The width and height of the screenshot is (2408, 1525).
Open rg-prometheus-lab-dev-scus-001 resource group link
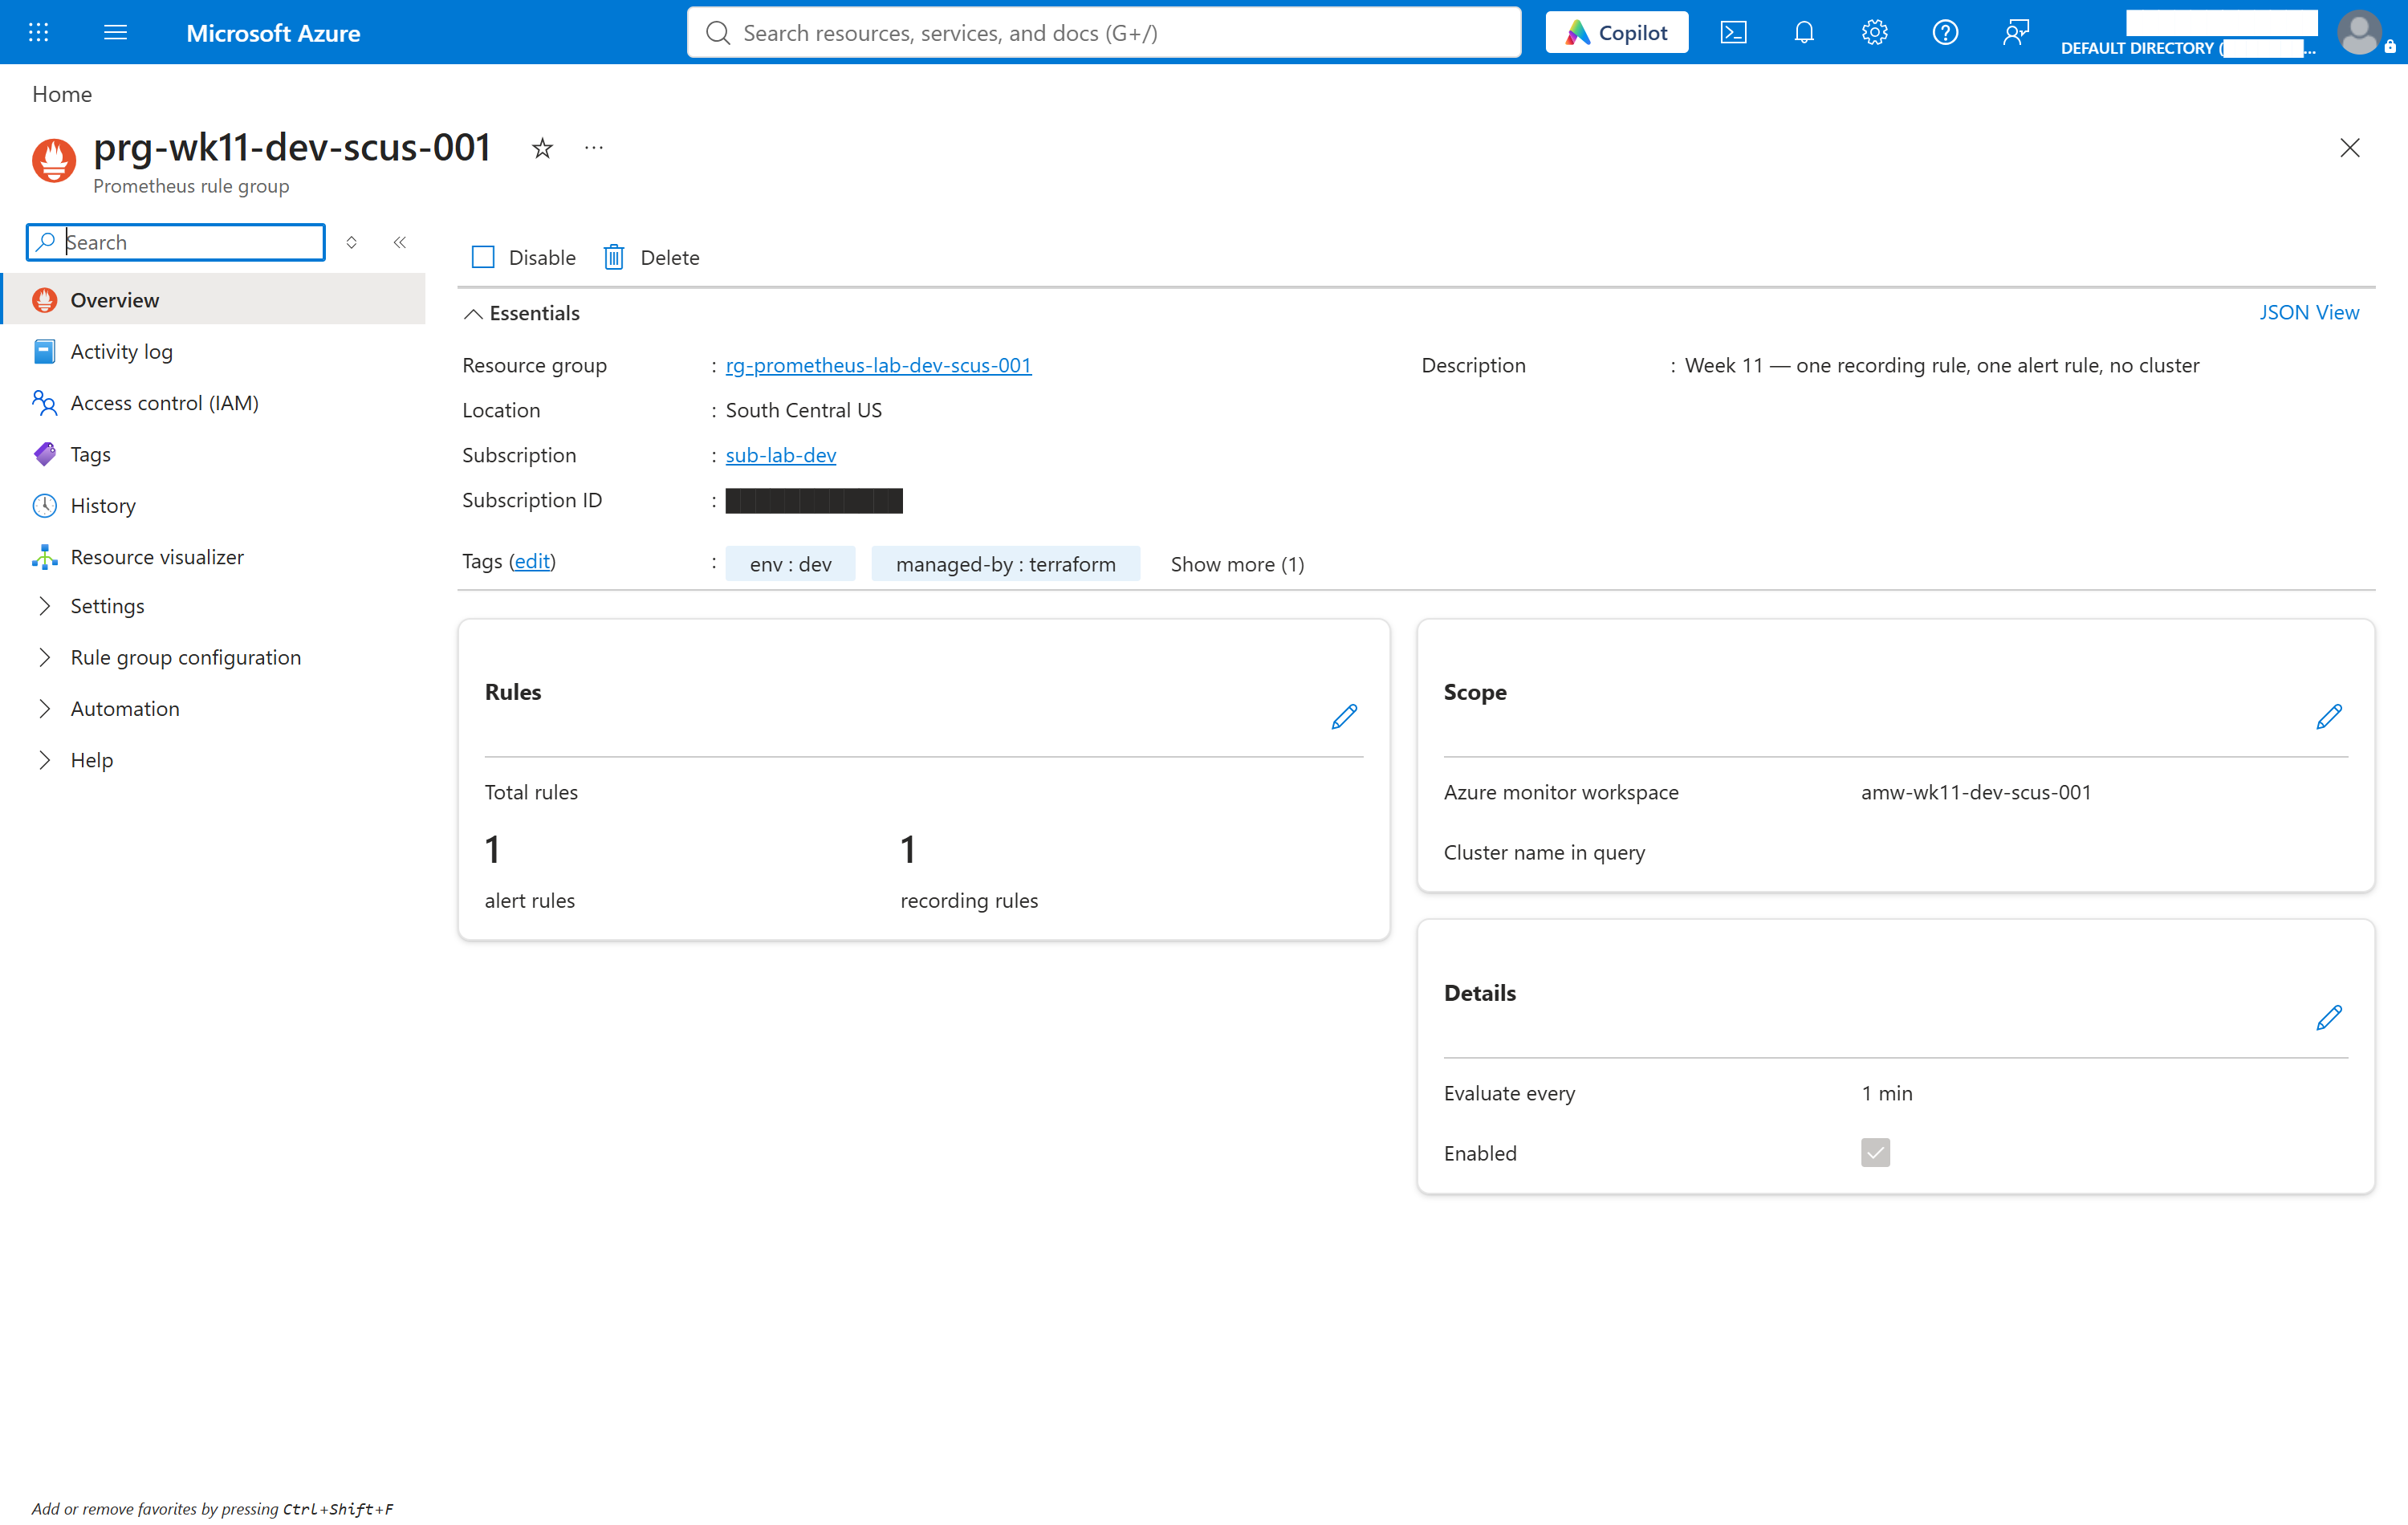(x=878, y=365)
